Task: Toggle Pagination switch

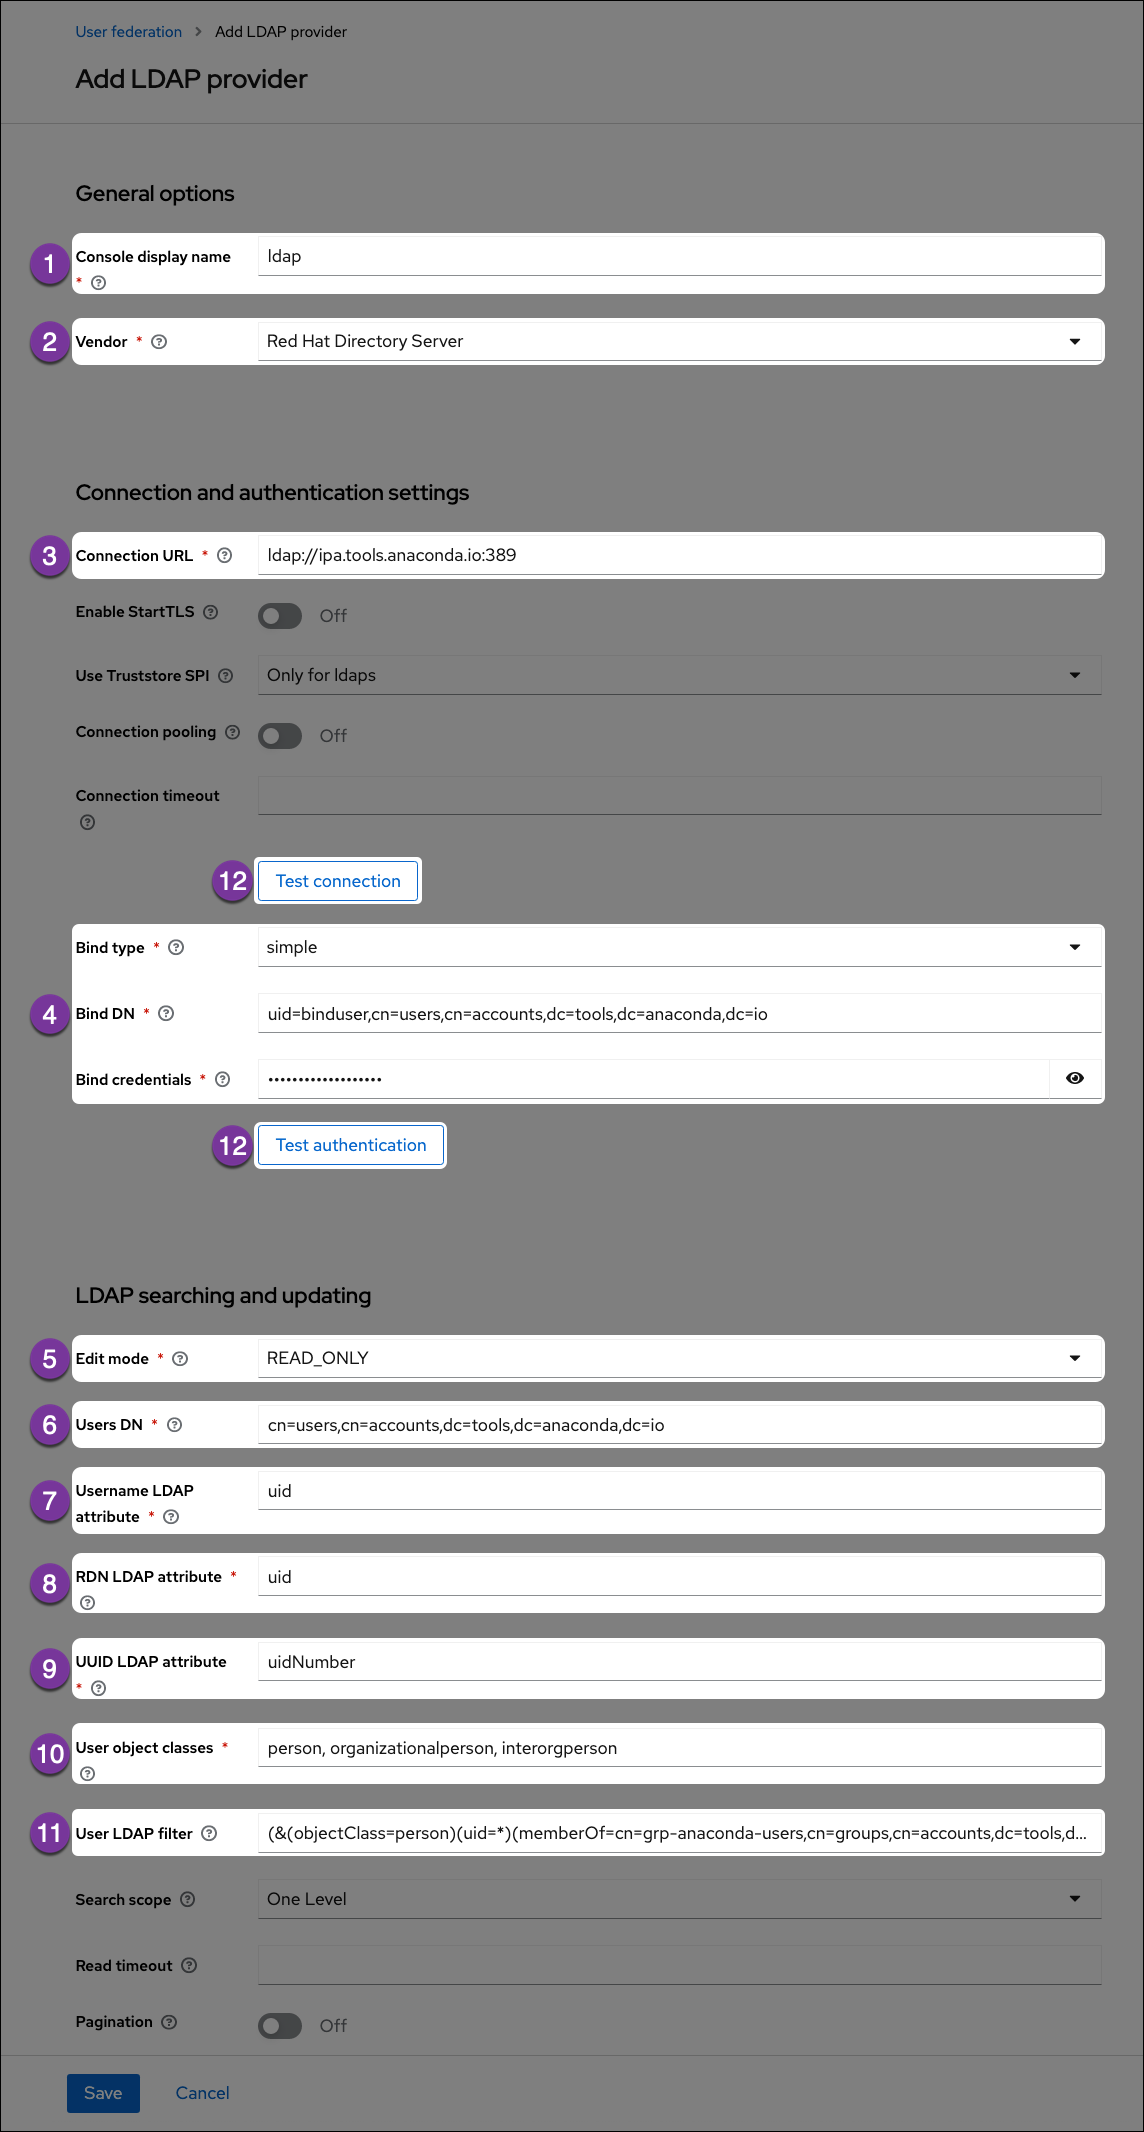Action: click(x=280, y=2026)
